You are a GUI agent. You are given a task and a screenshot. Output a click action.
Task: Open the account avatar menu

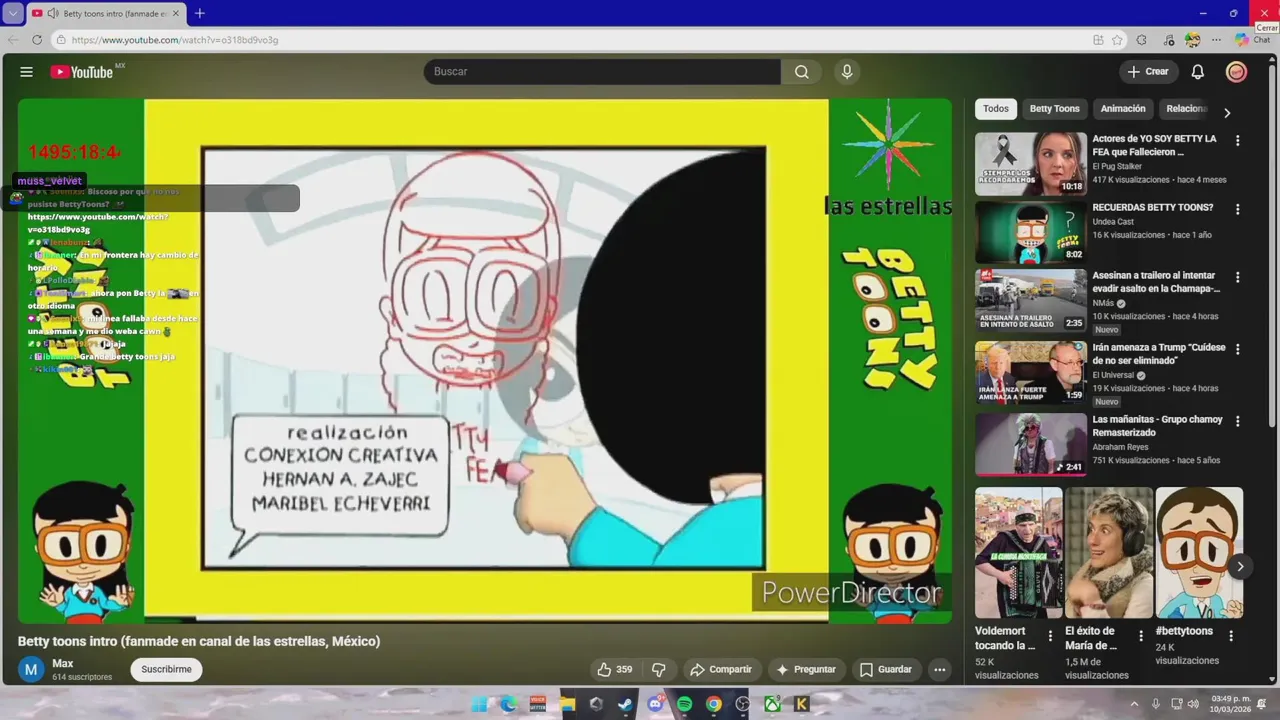tap(1237, 72)
